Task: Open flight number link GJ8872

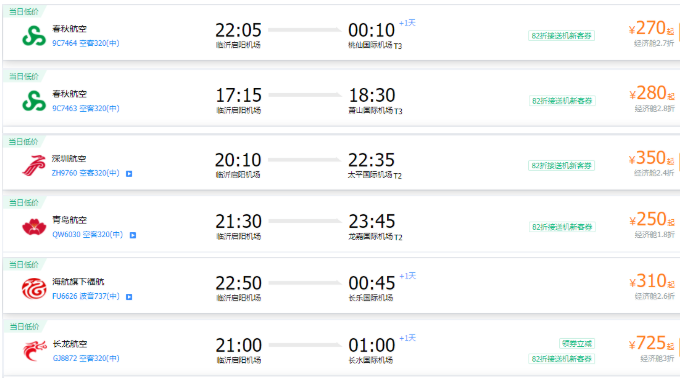Action: coord(65,358)
